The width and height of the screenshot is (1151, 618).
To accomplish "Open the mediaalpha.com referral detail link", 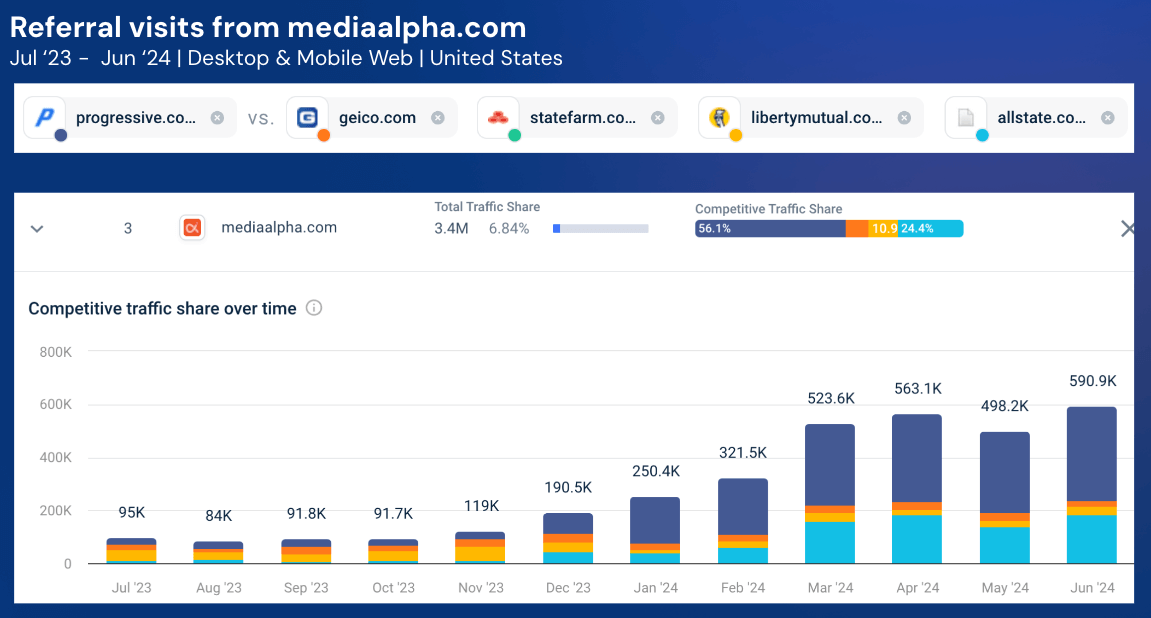I will coord(280,228).
